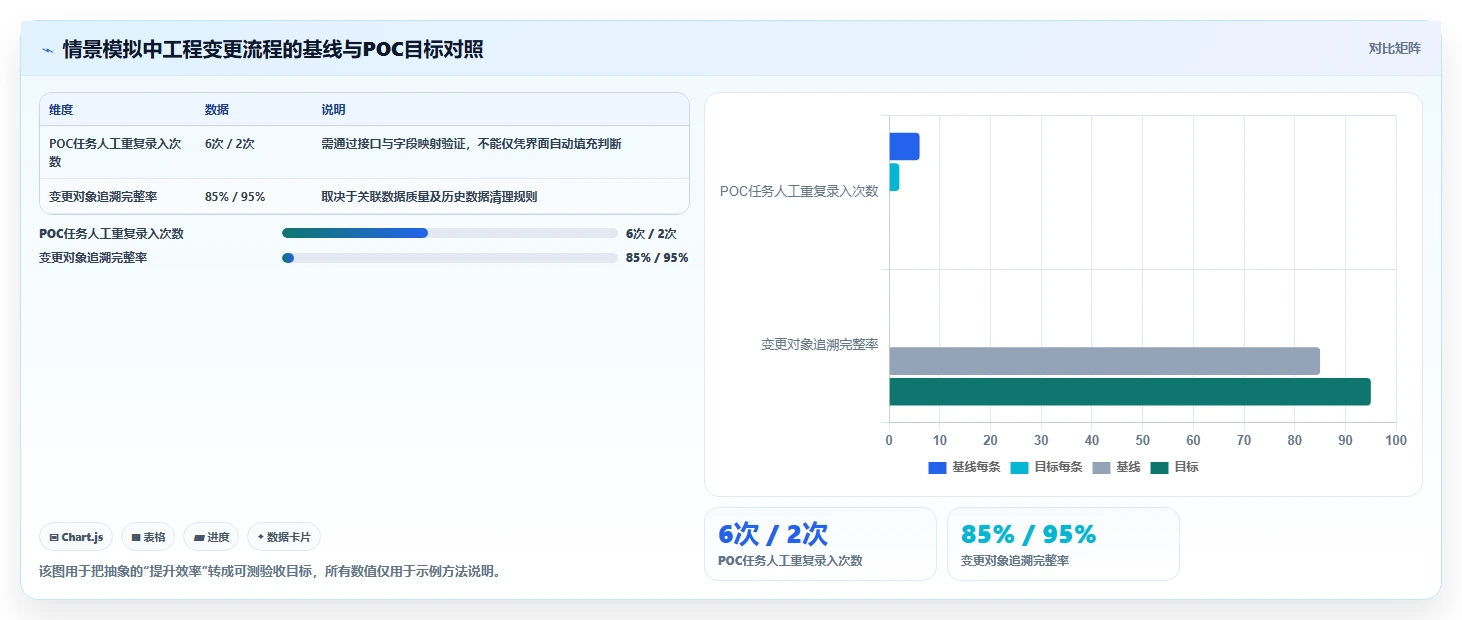This screenshot has height=620, width=1462.
Task: Select the Chart.js tag chip
Action: pyautogui.click(x=77, y=537)
